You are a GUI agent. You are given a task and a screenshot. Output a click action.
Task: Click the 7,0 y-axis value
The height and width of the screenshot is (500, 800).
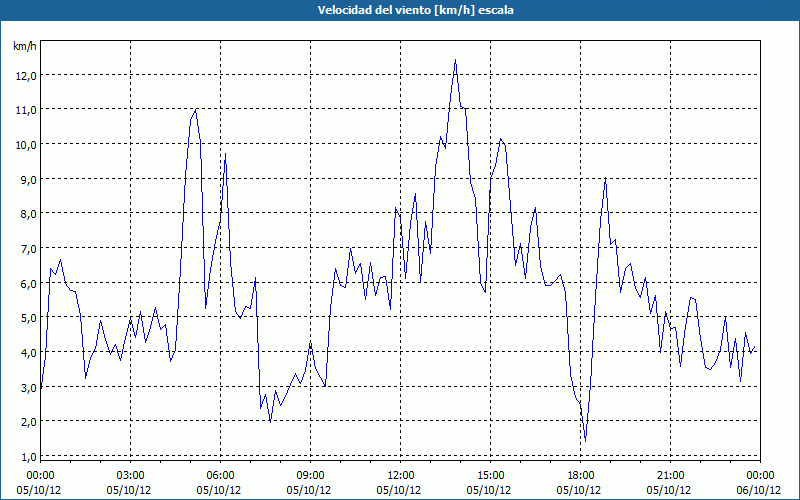pos(28,248)
